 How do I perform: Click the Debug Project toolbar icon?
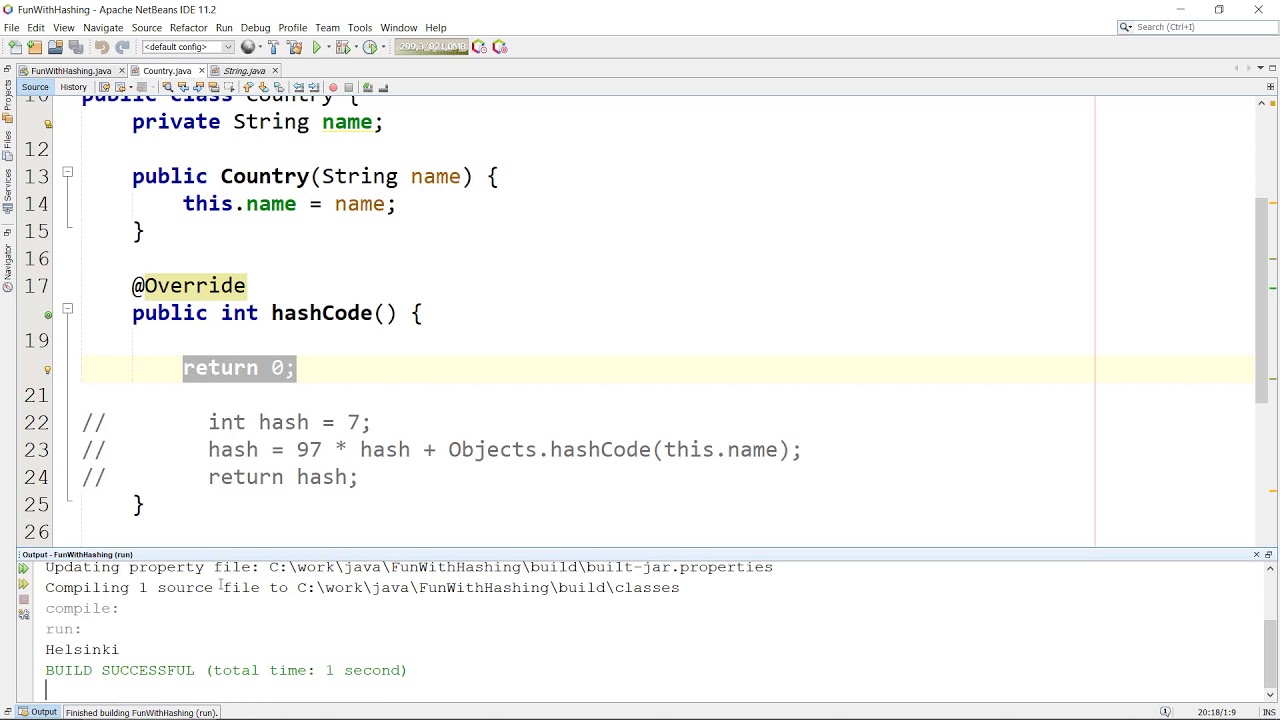click(342, 47)
